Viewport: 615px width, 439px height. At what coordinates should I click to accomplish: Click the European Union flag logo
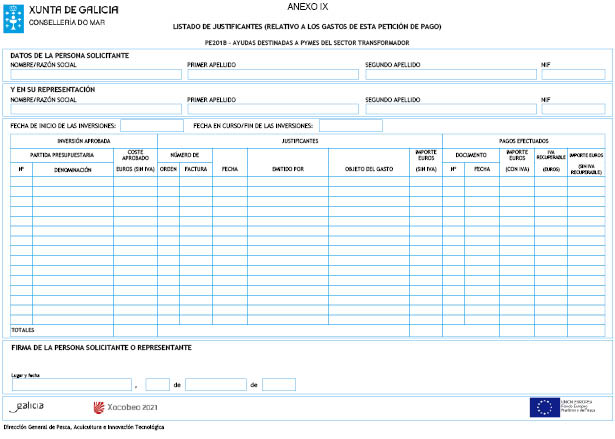click(544, 407)
